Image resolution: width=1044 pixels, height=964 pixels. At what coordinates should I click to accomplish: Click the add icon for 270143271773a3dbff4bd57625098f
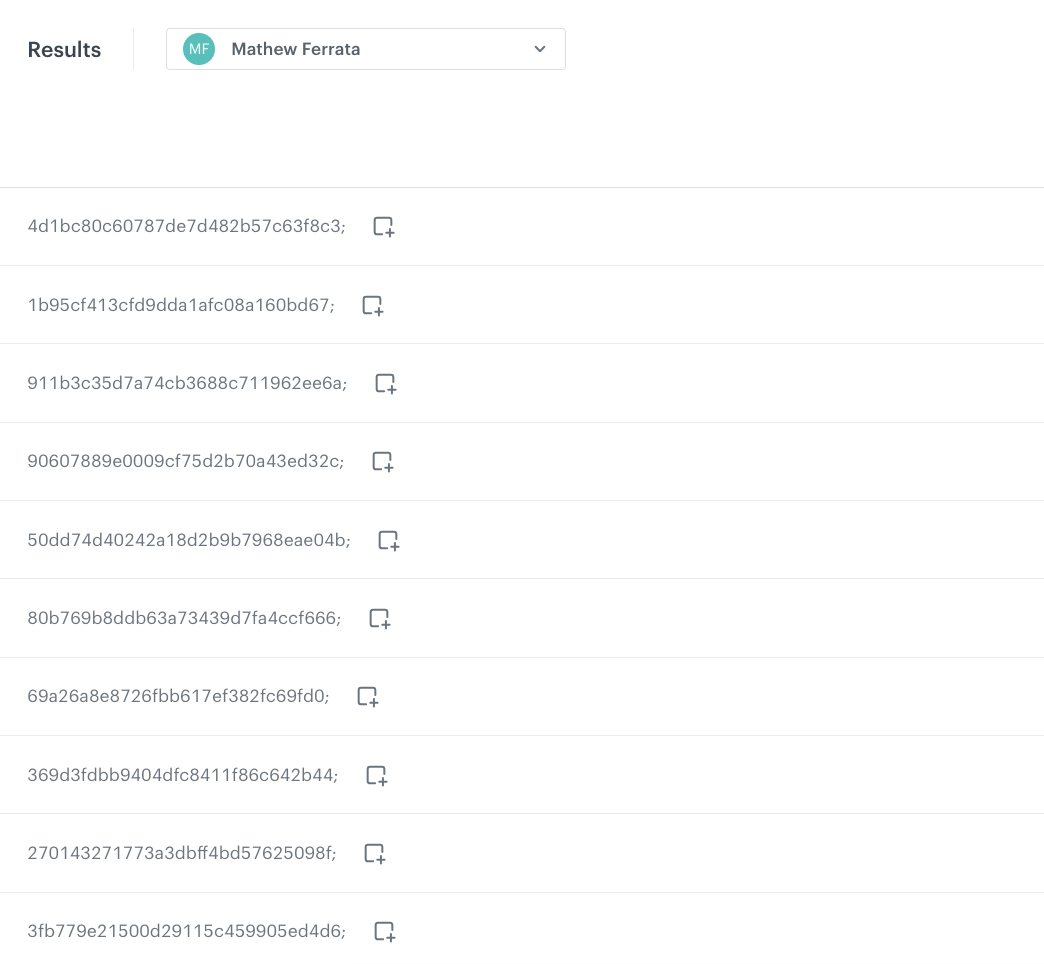[374, 854]
